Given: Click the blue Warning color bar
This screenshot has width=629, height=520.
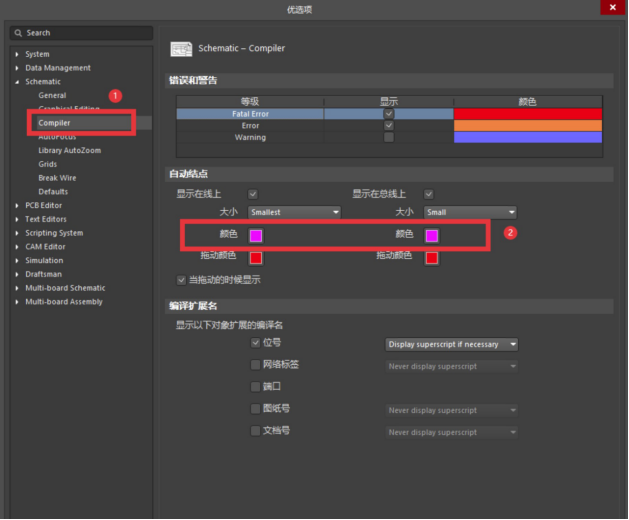Looking at the screenshot, I should tap(528, 137).
